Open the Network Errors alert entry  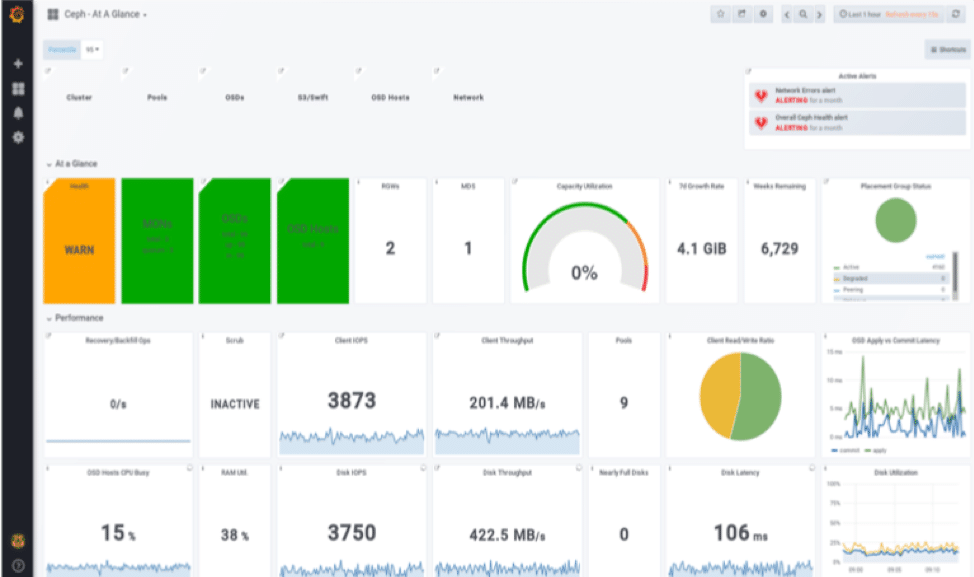click(x=857, y=95)
